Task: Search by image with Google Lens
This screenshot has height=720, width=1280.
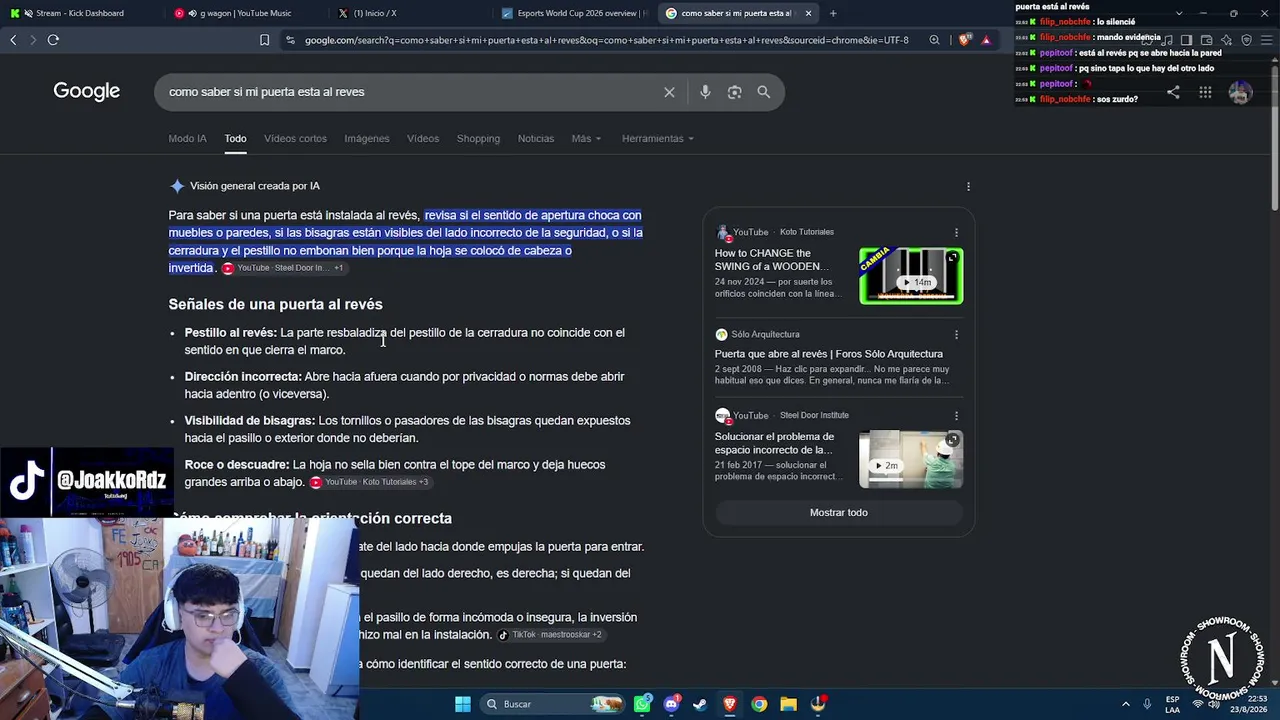Action: [734, 92]
